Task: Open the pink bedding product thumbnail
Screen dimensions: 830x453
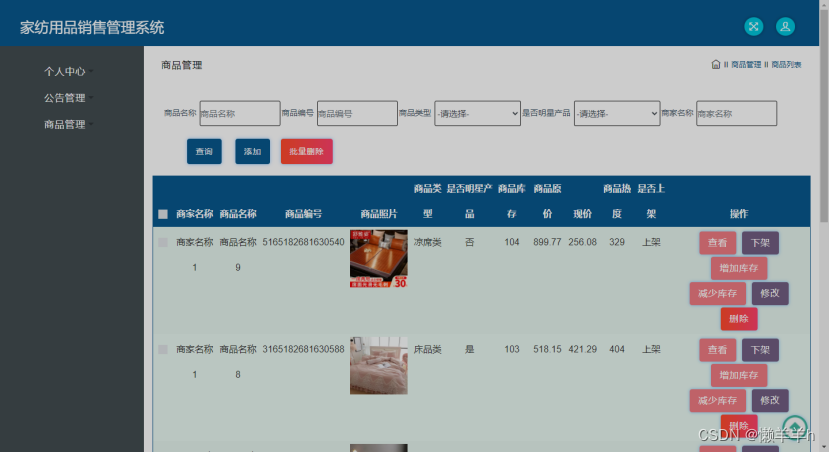Action: pos(378,366)
